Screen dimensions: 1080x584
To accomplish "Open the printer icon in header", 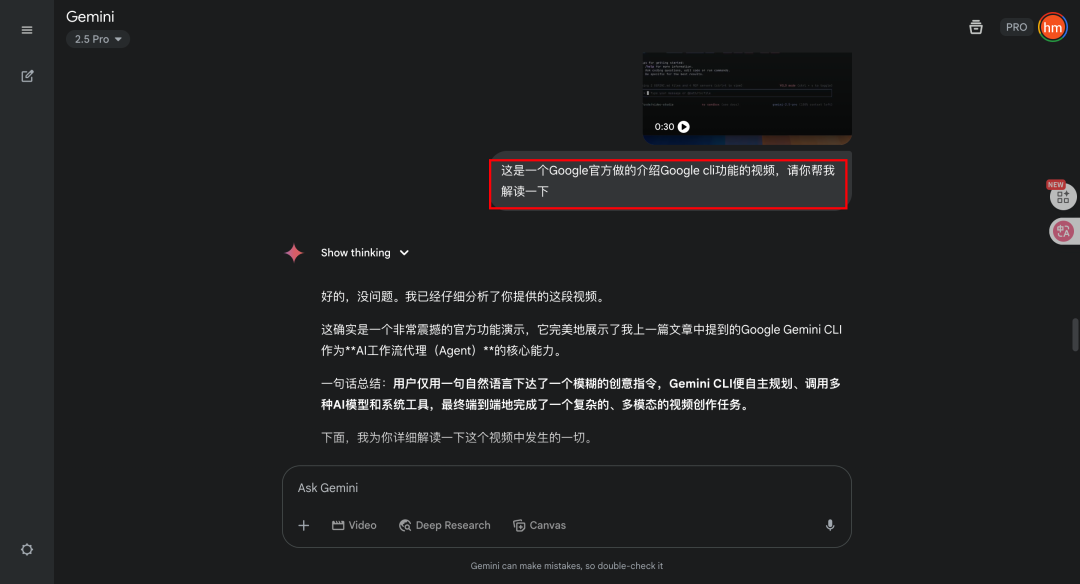I will pyautogui.click(x=975, y=28).
